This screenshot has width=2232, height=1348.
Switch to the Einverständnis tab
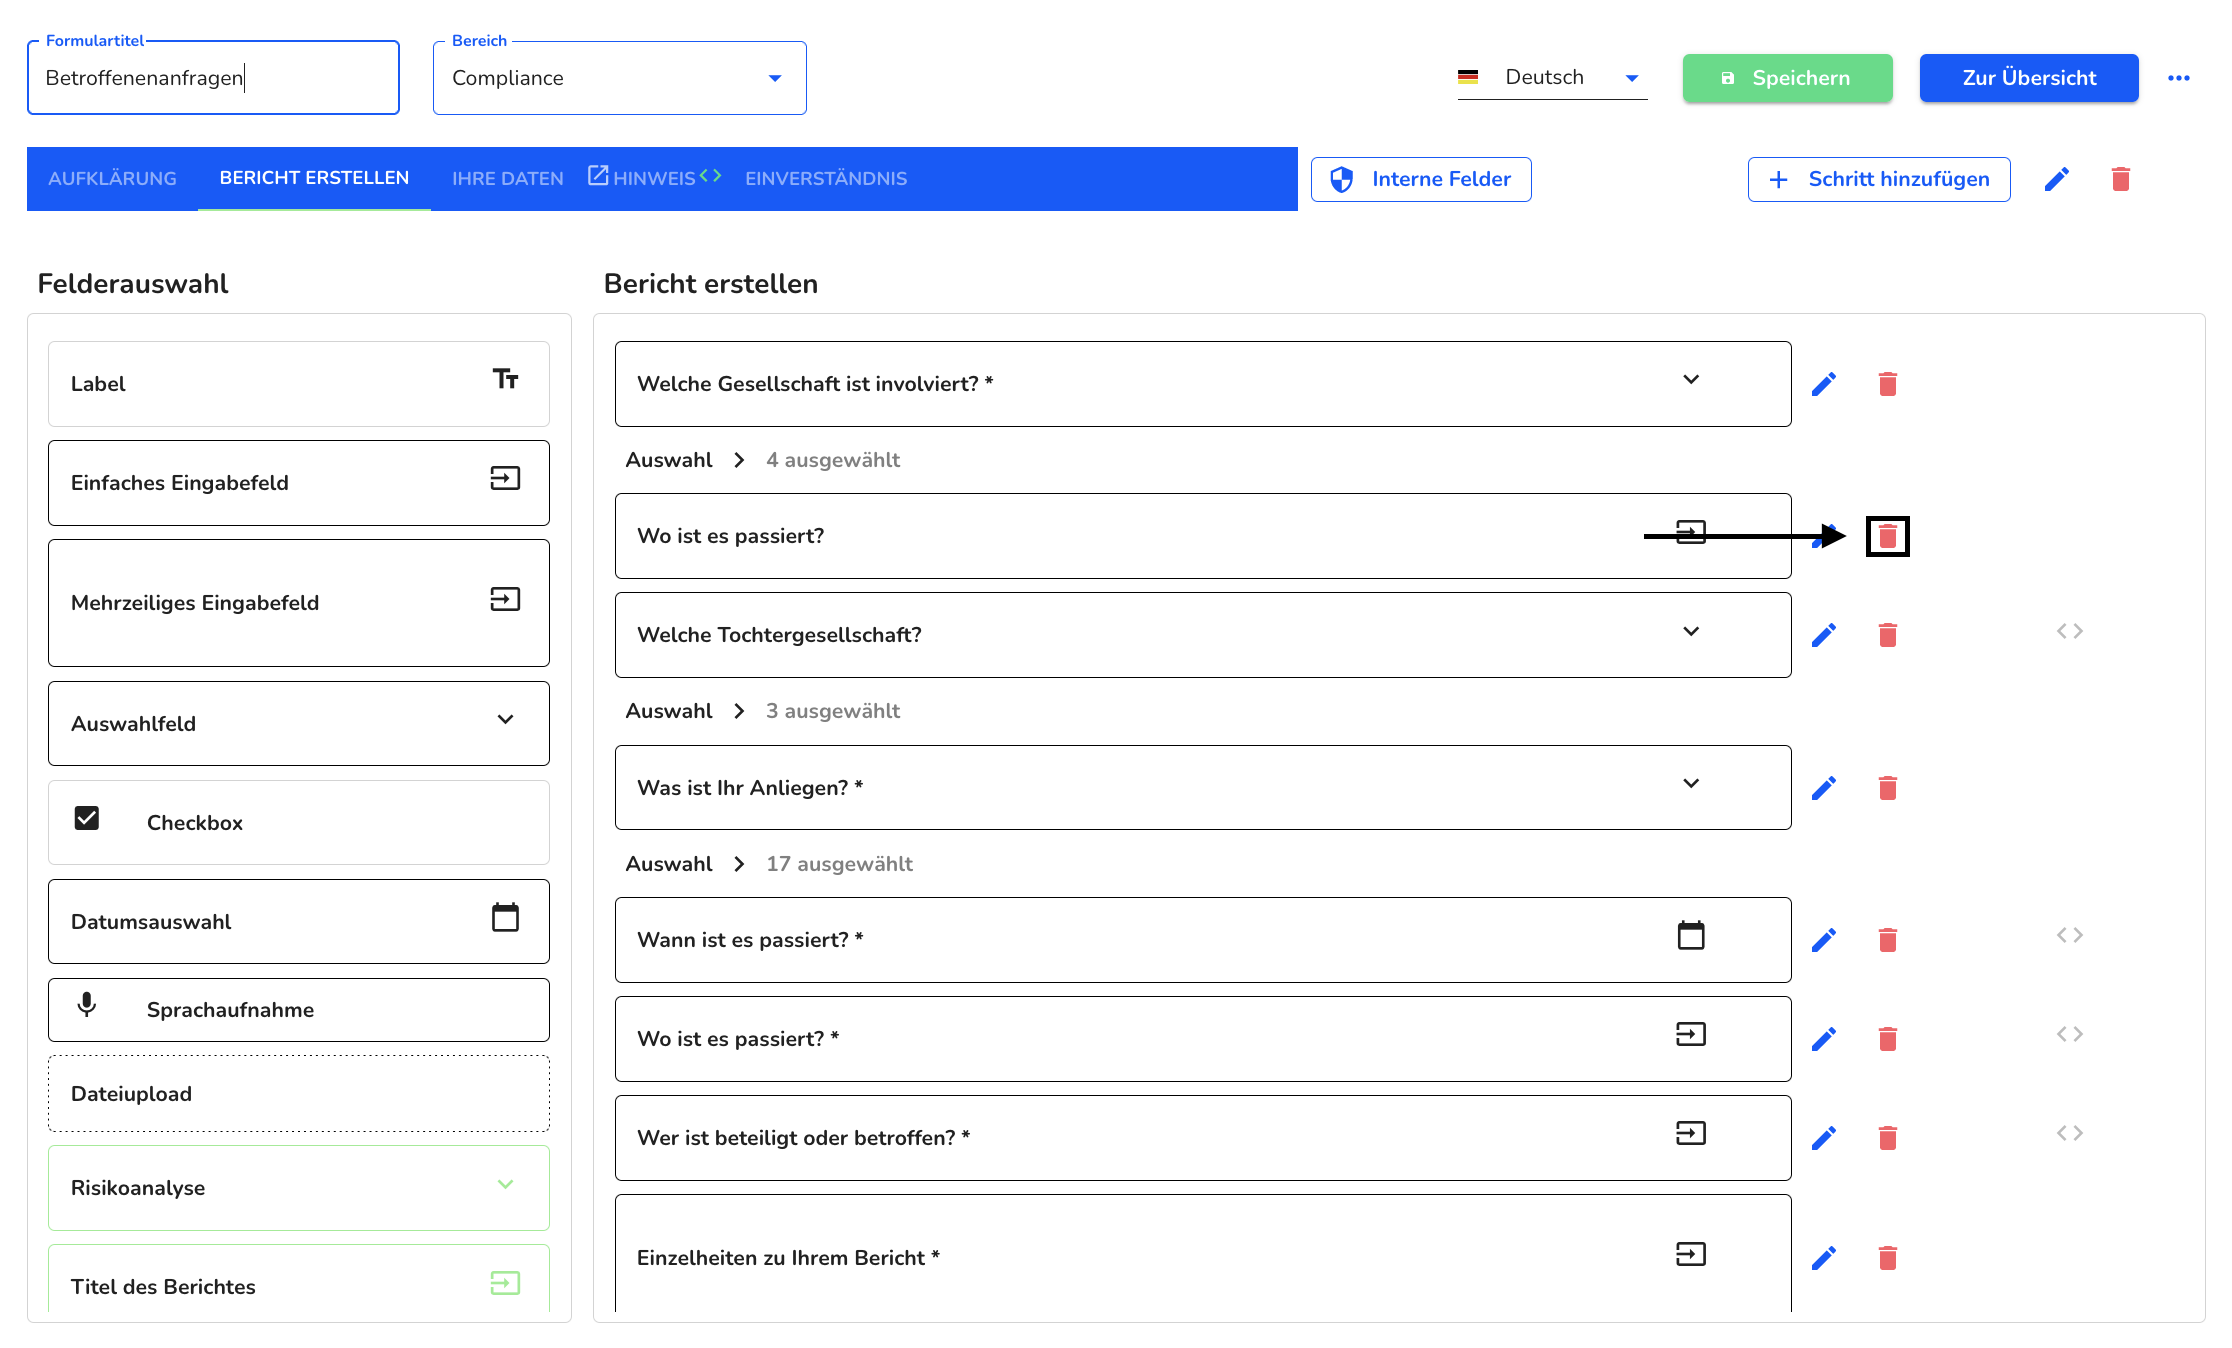click(x=826, y=179)
